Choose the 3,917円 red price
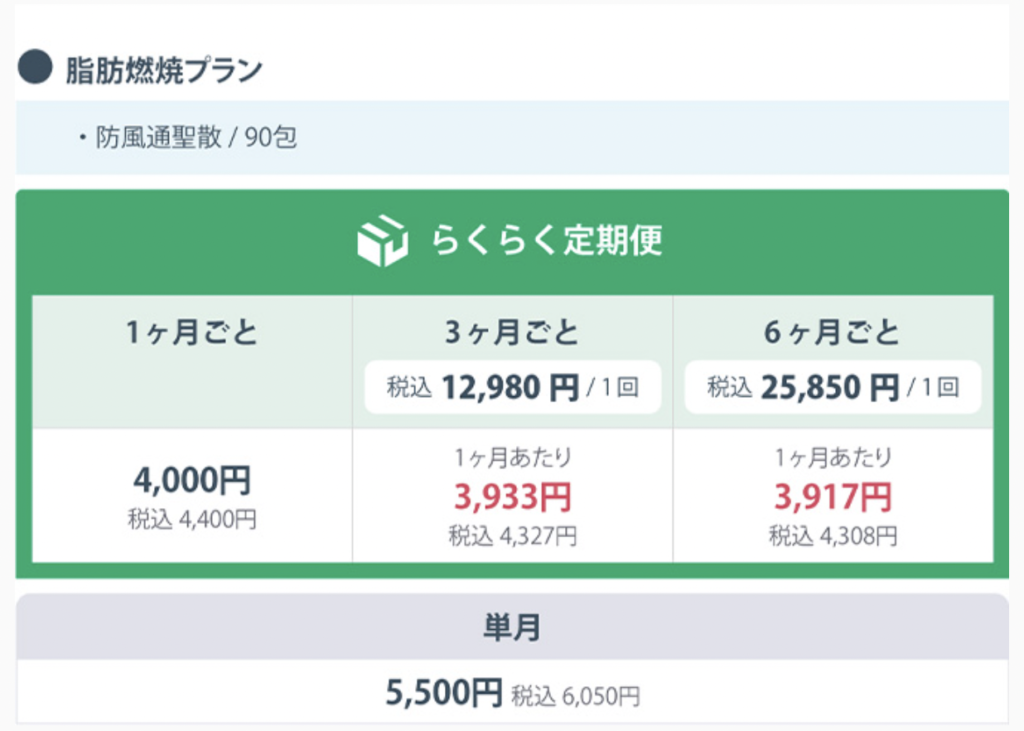Image resolution: width=1024 pixels, height=731 pixels. coord(832,496)
